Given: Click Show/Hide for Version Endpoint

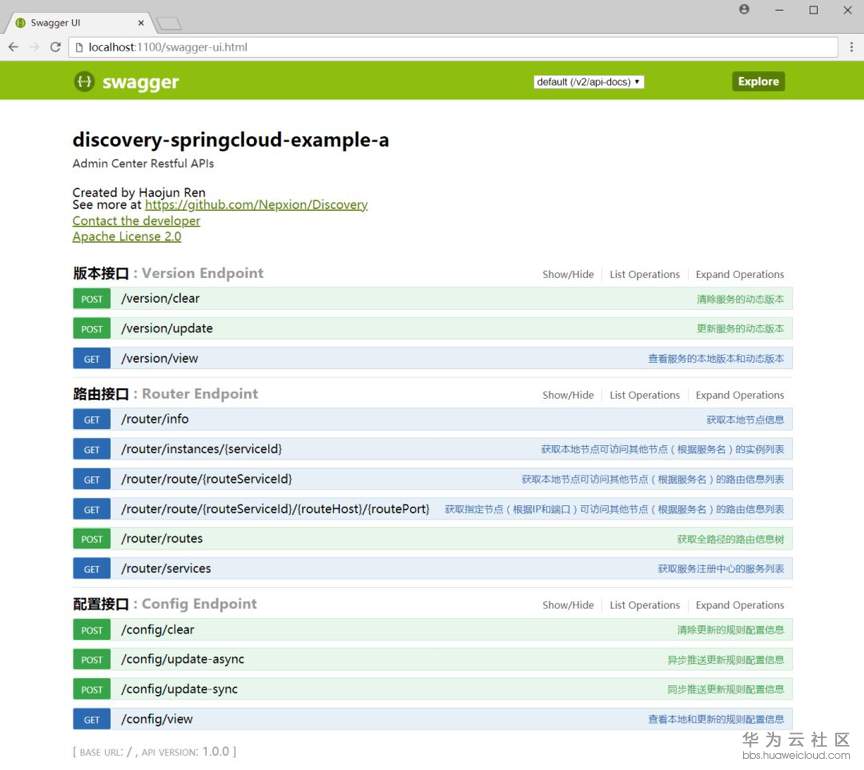Looking at the screenshot, I should click(x=568, y=274).
